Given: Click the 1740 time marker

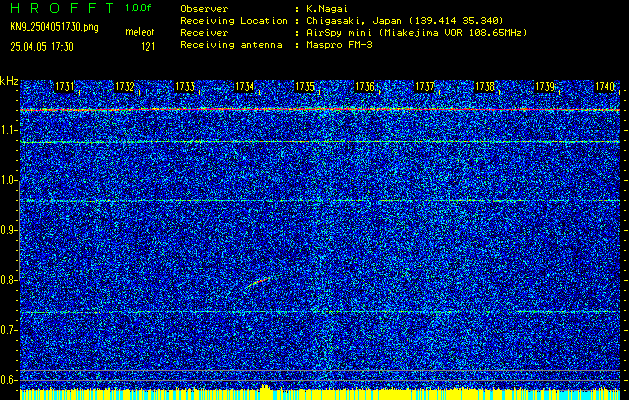Looking at the screenshot, I should click(605, 87).
